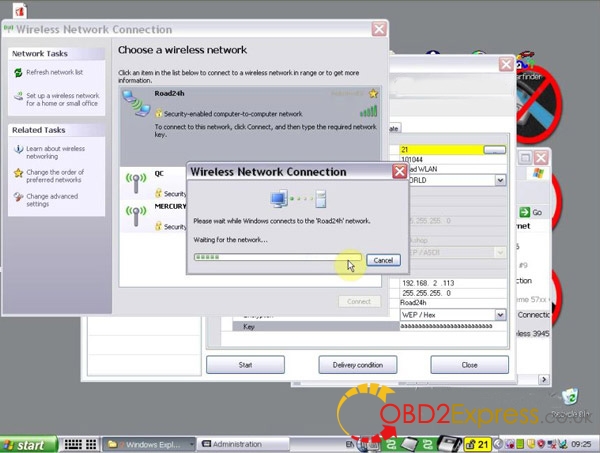600x453 pixels.
Task: Click the yellow 21 tray icon
Action: pyautogui.click(x=481, y=443)
